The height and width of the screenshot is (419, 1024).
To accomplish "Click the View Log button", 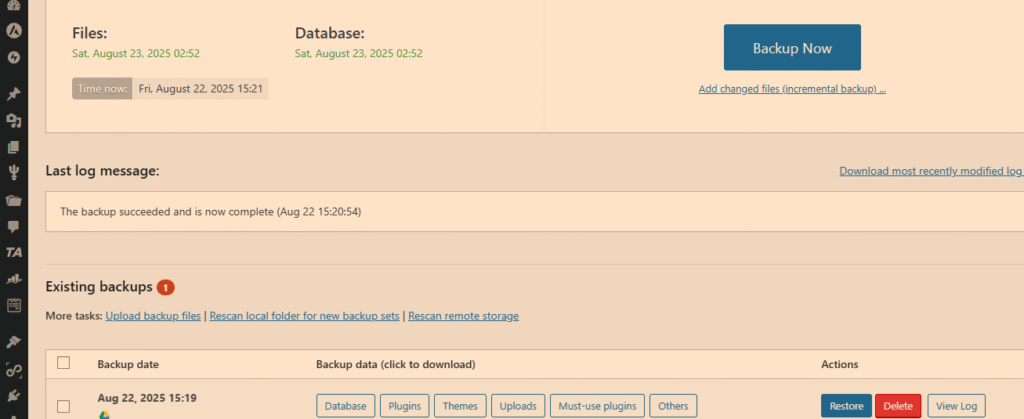I will [x=956, y=406].
